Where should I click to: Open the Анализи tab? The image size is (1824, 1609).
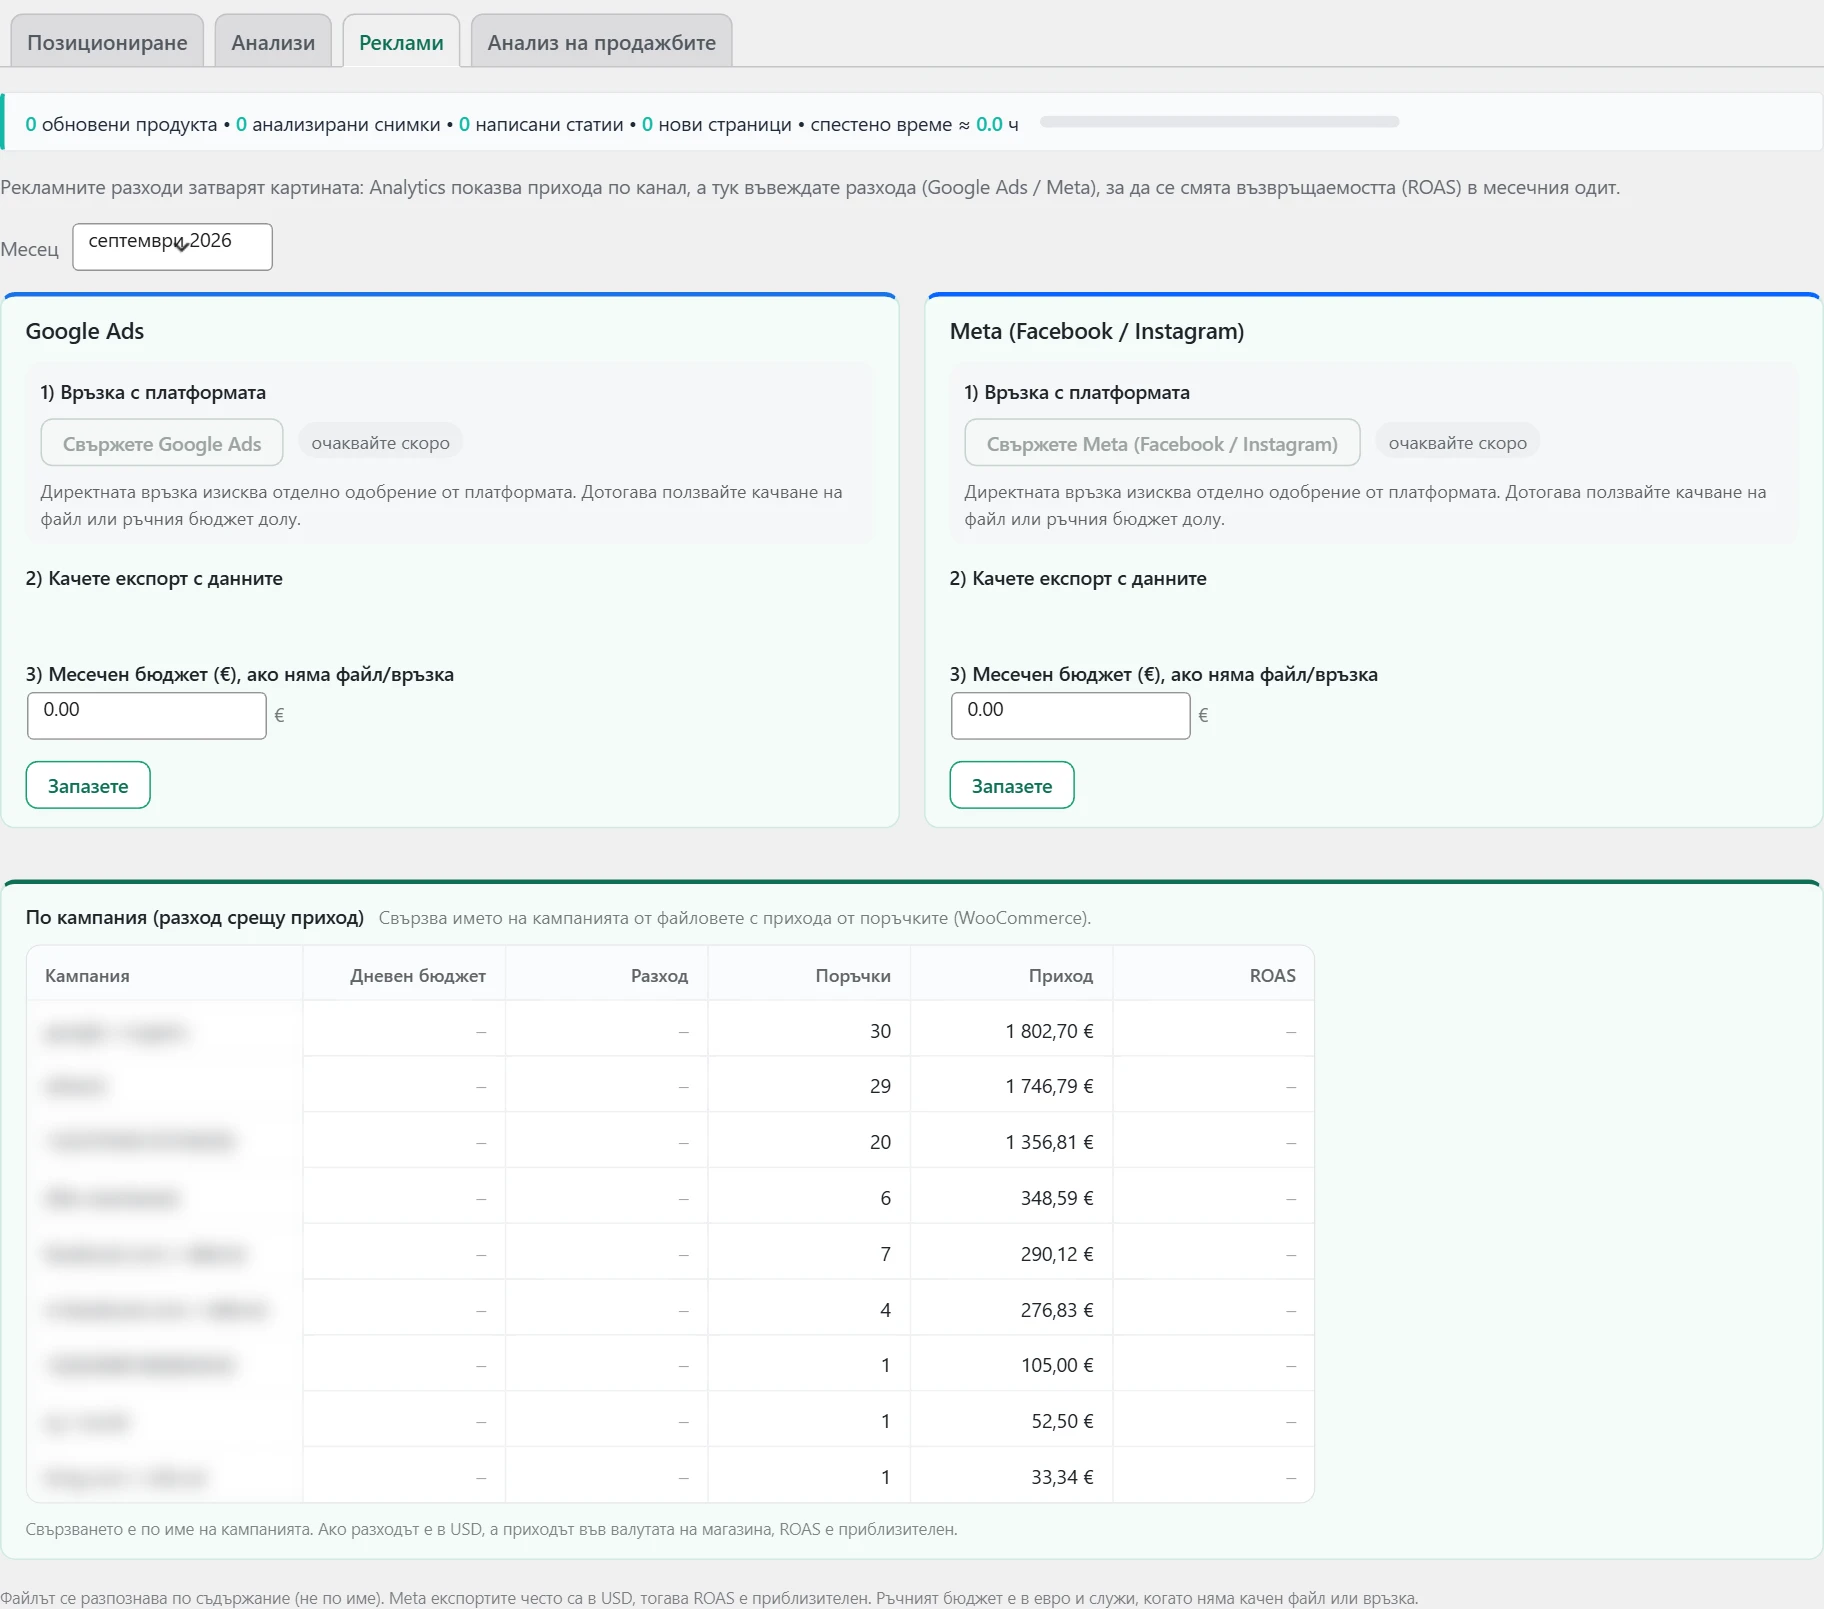(x=273, y=42)
